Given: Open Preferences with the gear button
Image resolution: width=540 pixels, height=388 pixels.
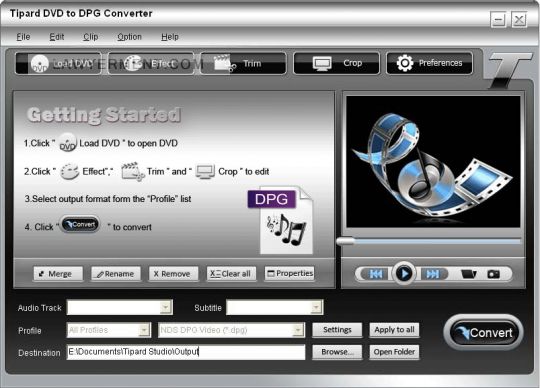Looking at the screenshot, I should click(429, 63).
